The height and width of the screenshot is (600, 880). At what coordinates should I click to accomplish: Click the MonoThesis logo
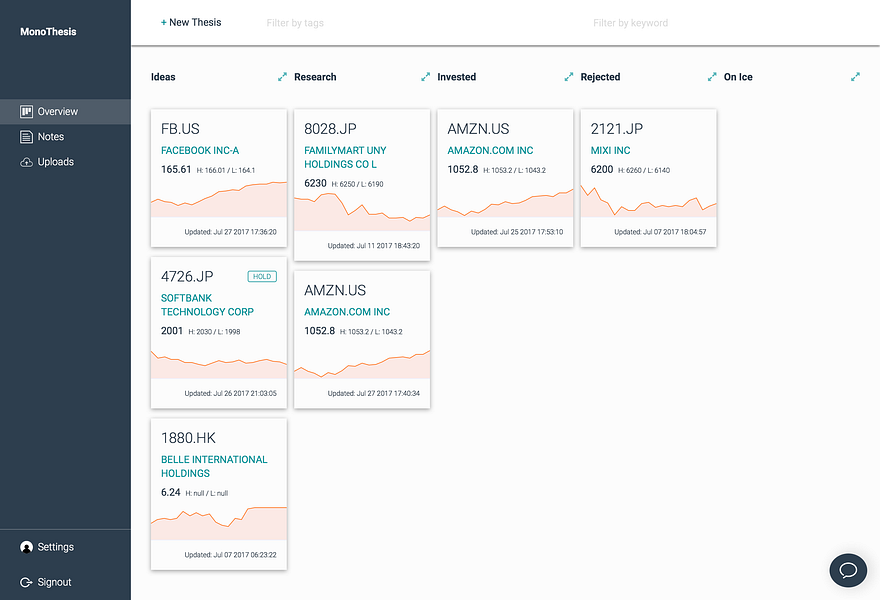pos(48,32)
